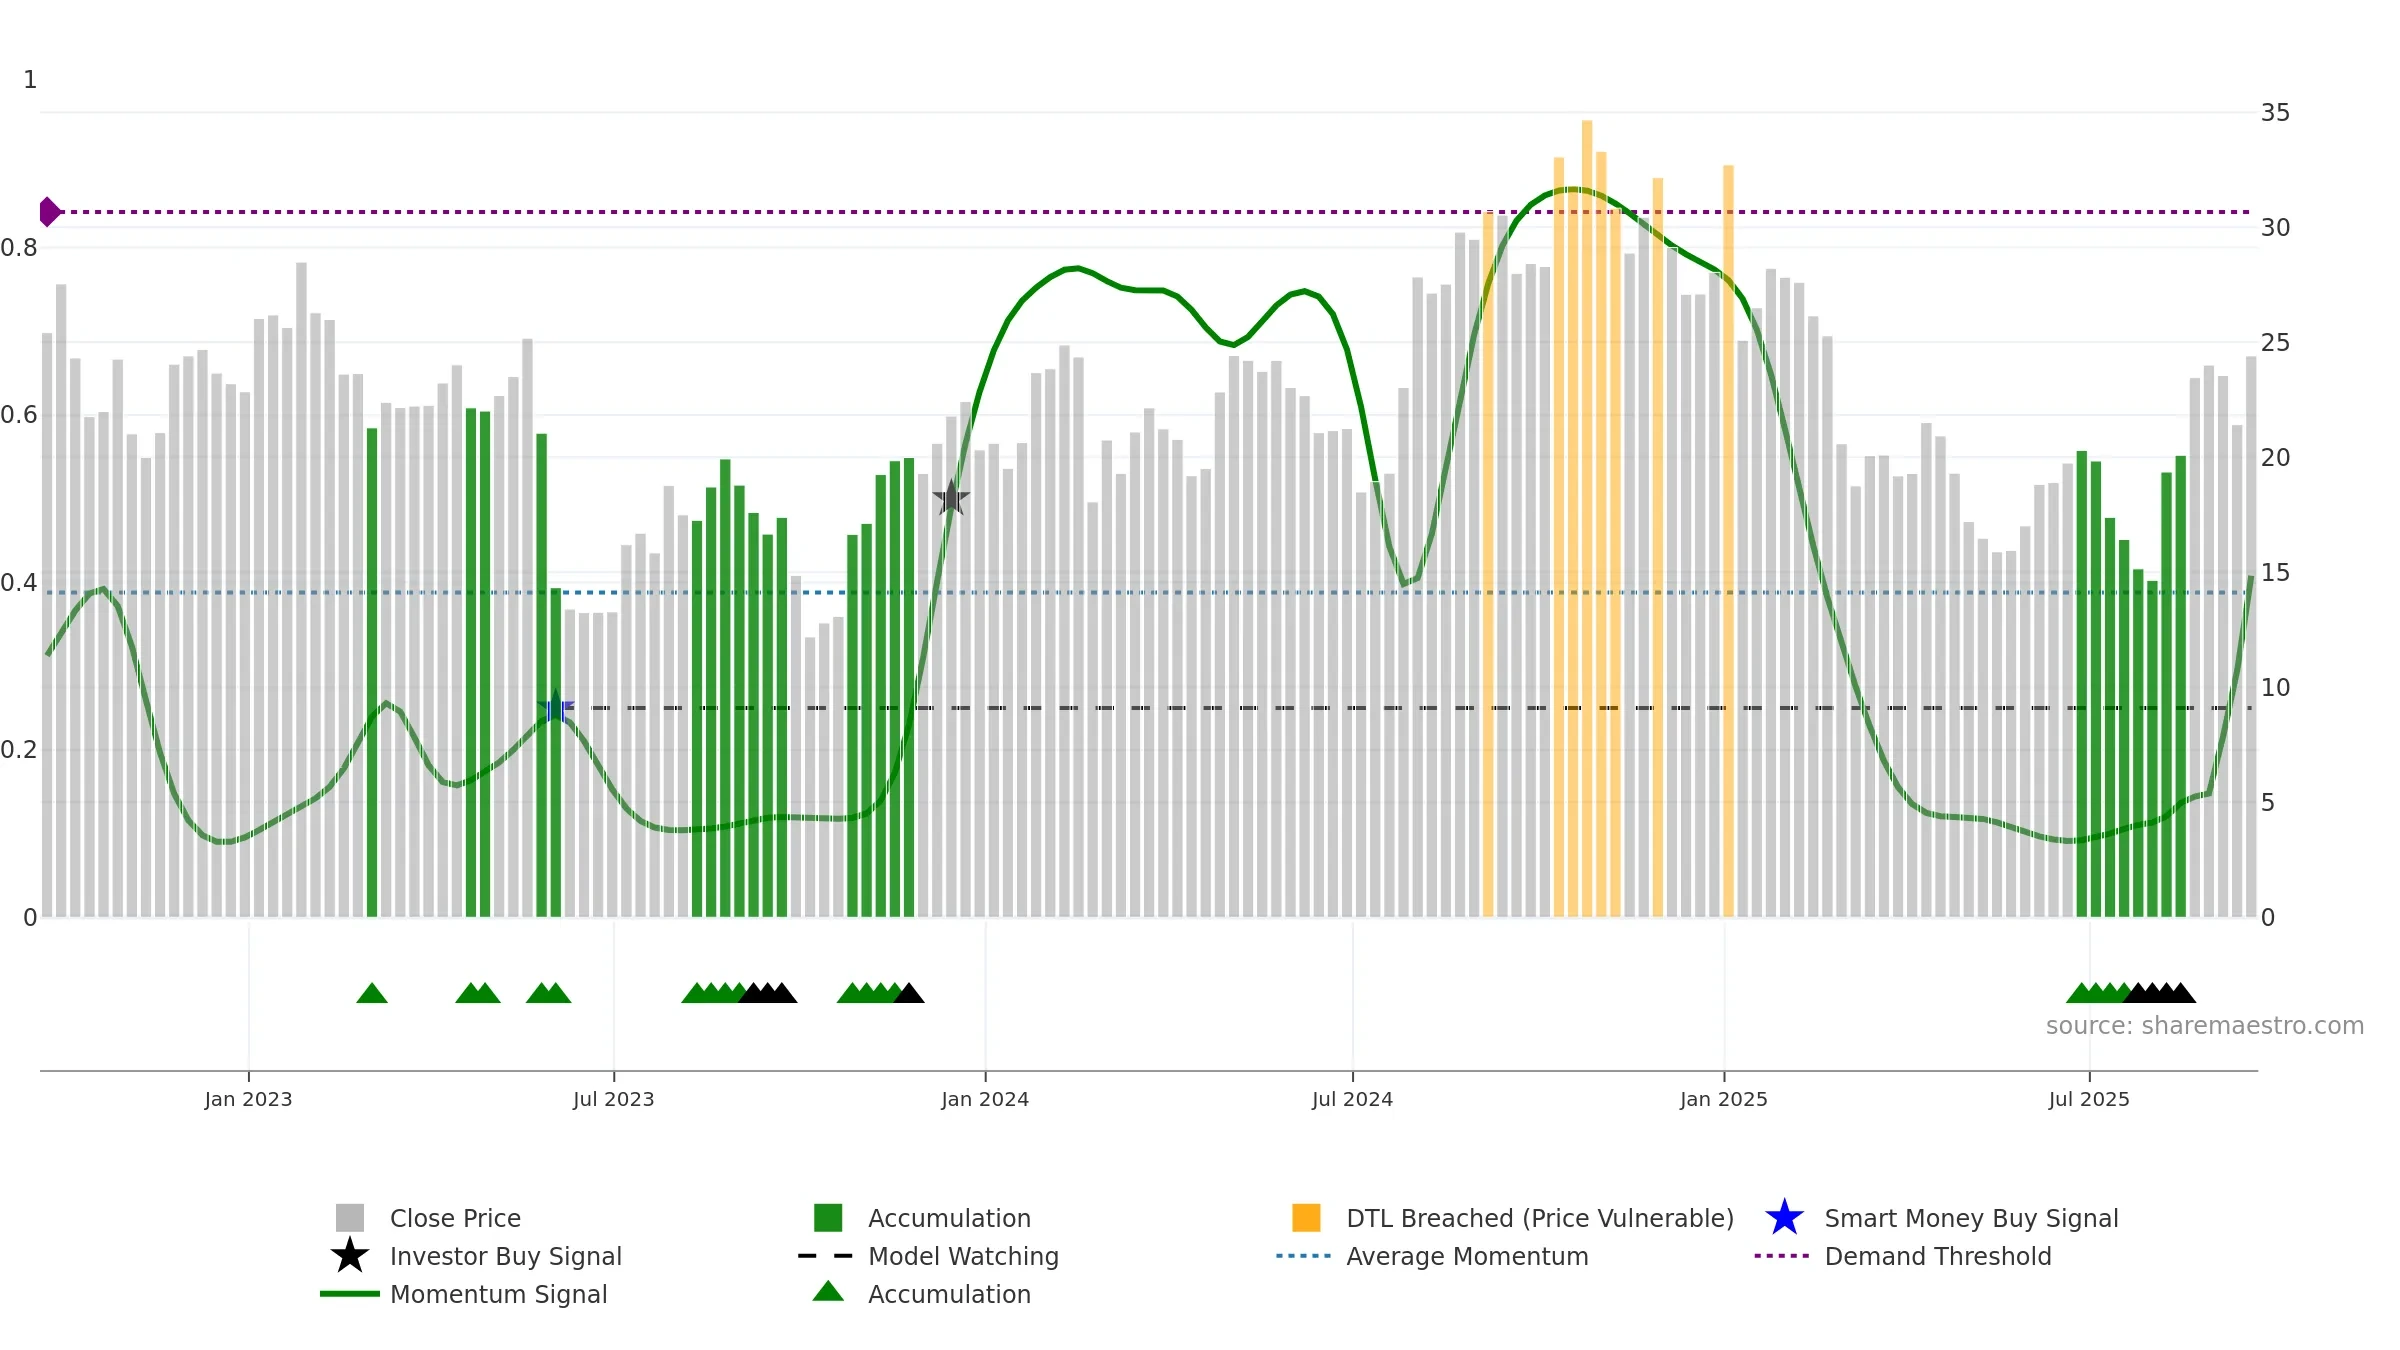The height and width of the screenshot is (1350, 2400).
Task: Click the '35' right axis value
Action: (x=2276, y=112)
